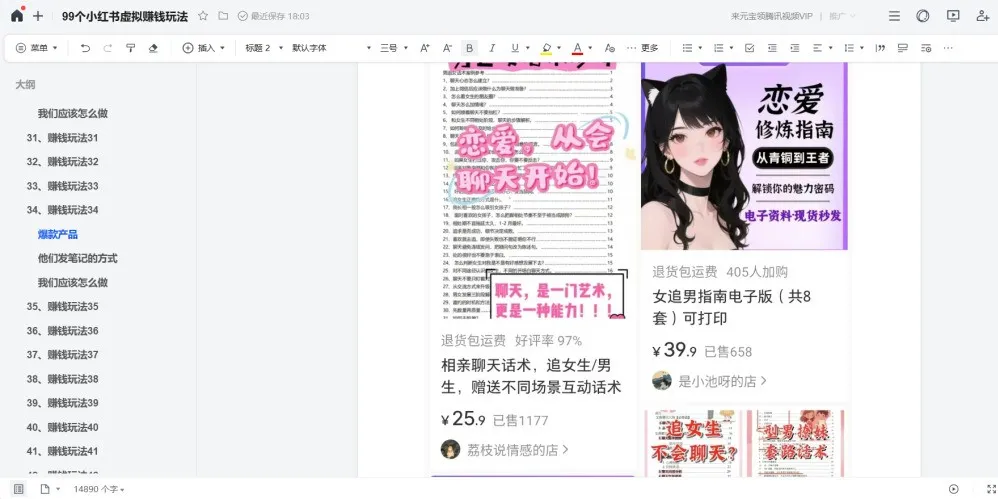Open toolbar overflow ellipsis at far right
This screenshot has height=499, width=998.
pos(948,48)
